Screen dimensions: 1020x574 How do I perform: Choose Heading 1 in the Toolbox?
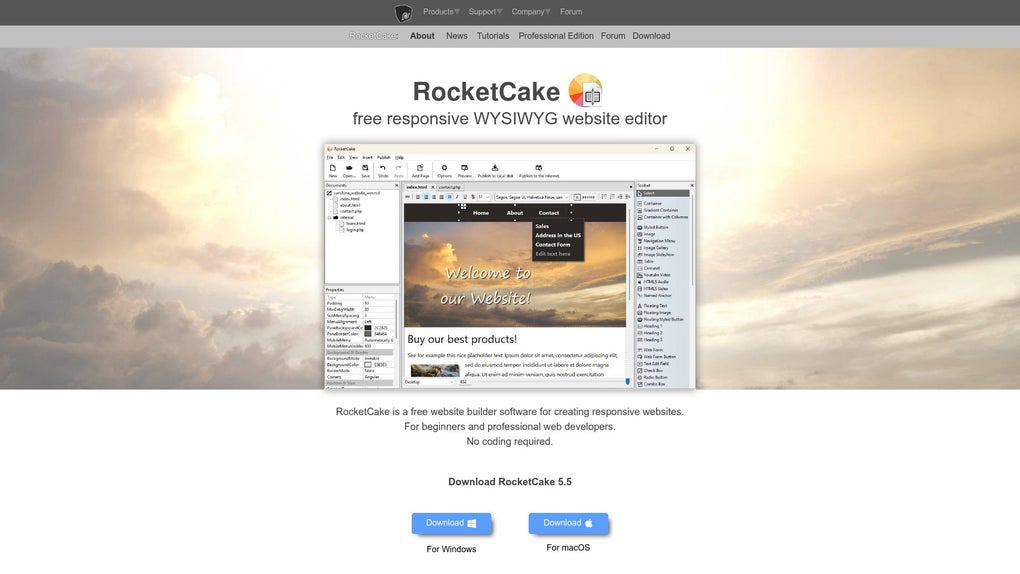[651, 326]
